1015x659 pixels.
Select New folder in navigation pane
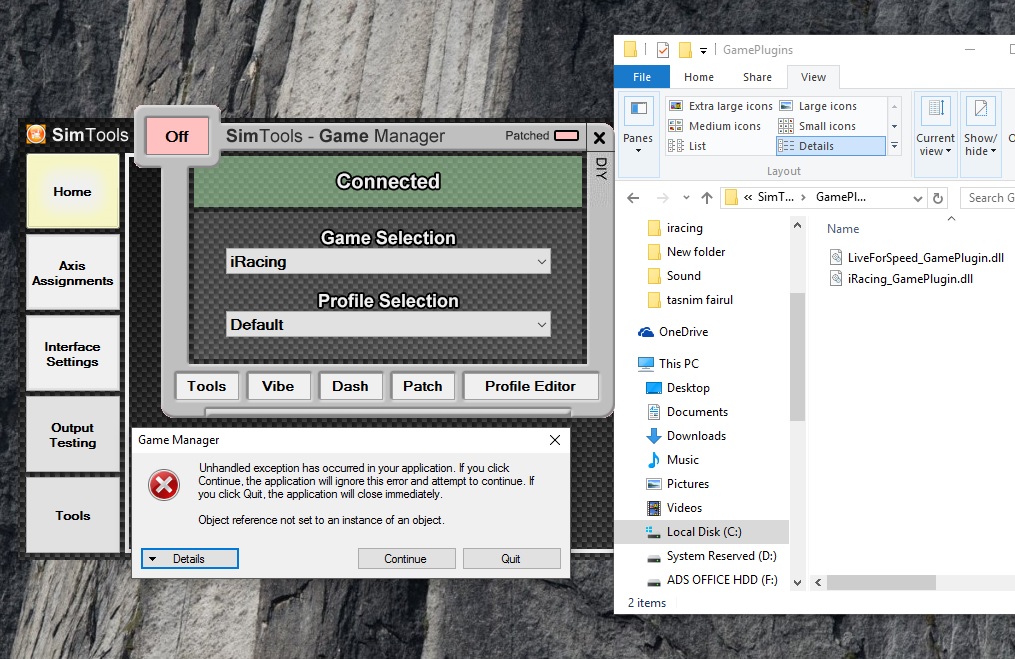tap(696, 252)
